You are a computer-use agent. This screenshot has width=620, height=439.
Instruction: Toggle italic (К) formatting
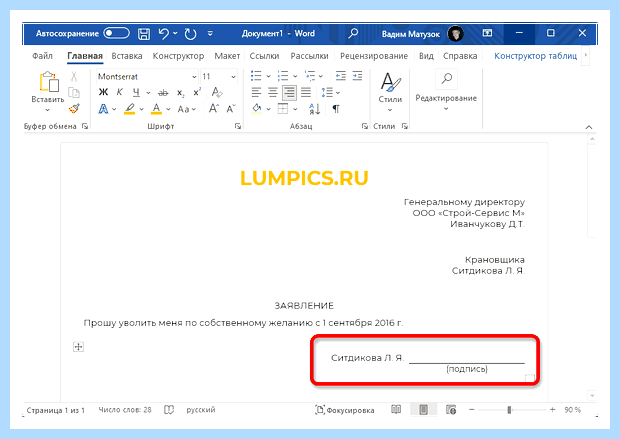coord(119,93)
